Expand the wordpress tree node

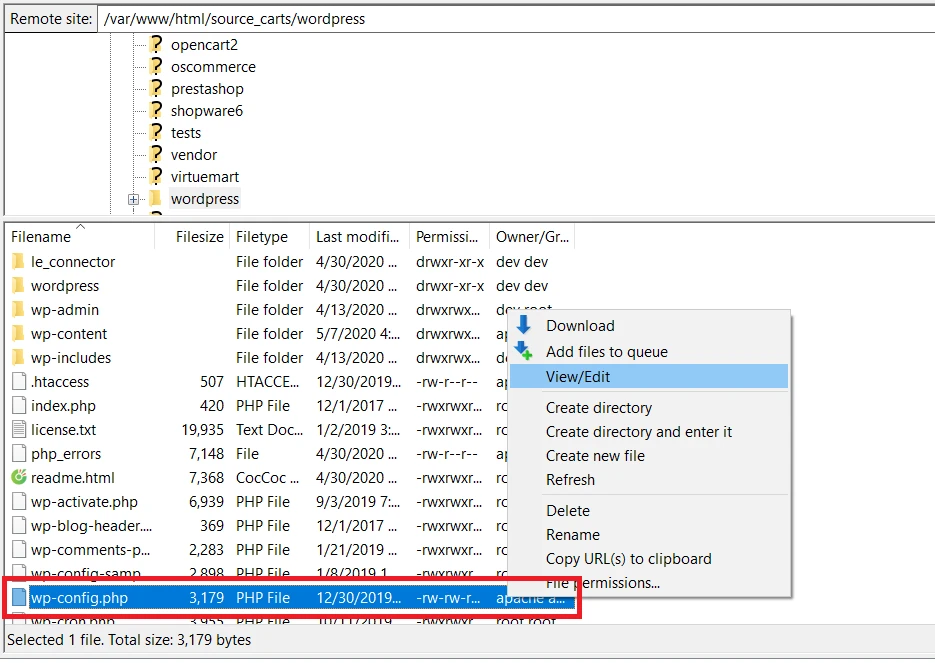(x=134, y=199)
